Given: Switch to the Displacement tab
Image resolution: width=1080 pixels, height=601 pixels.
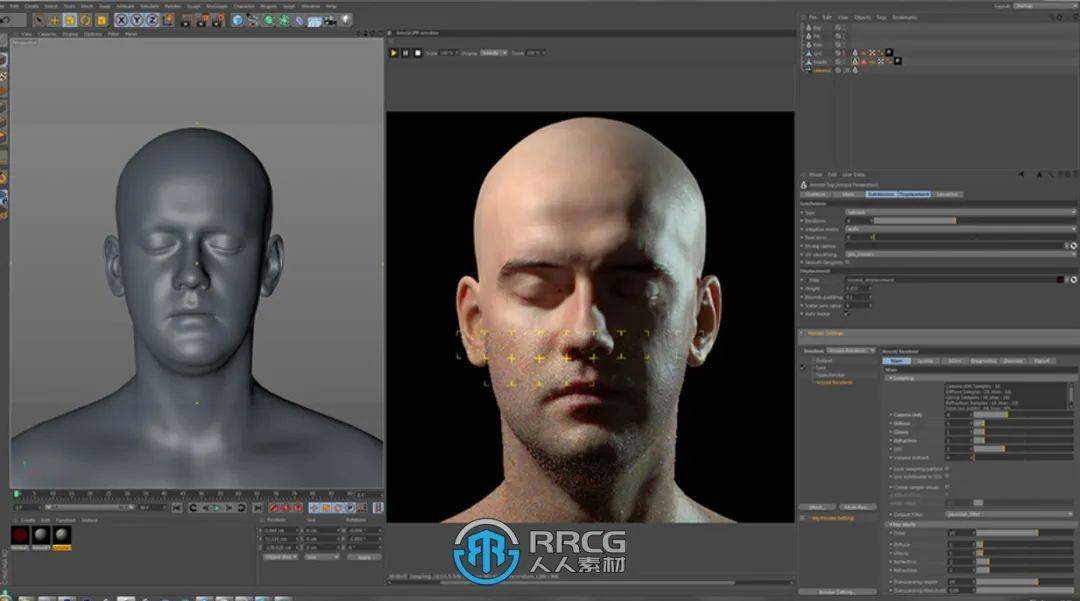Looking at the screenshot, I should click(x=913, y=194).
